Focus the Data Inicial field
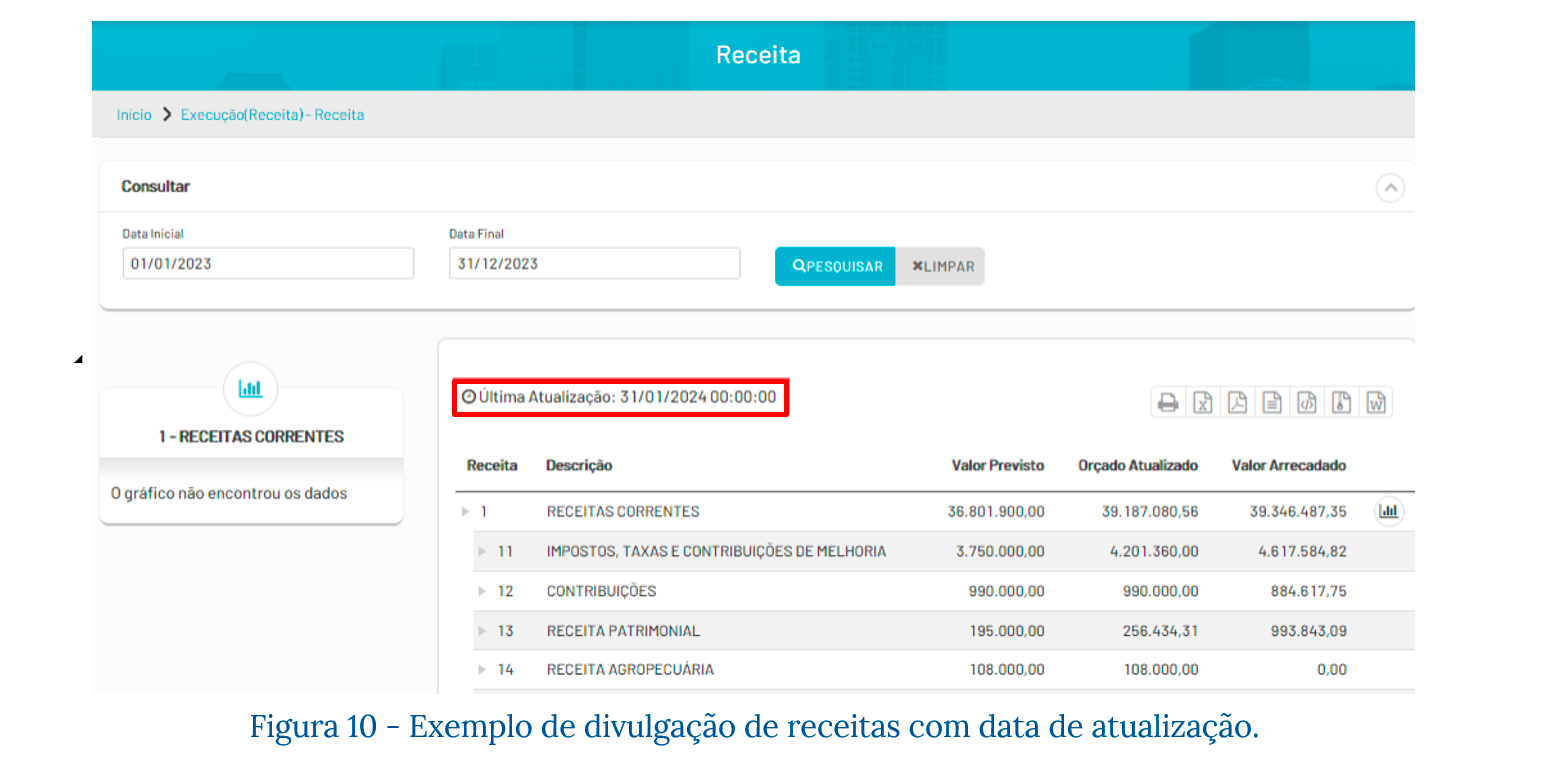This screenshot has height=777, width=1549. 268,264
